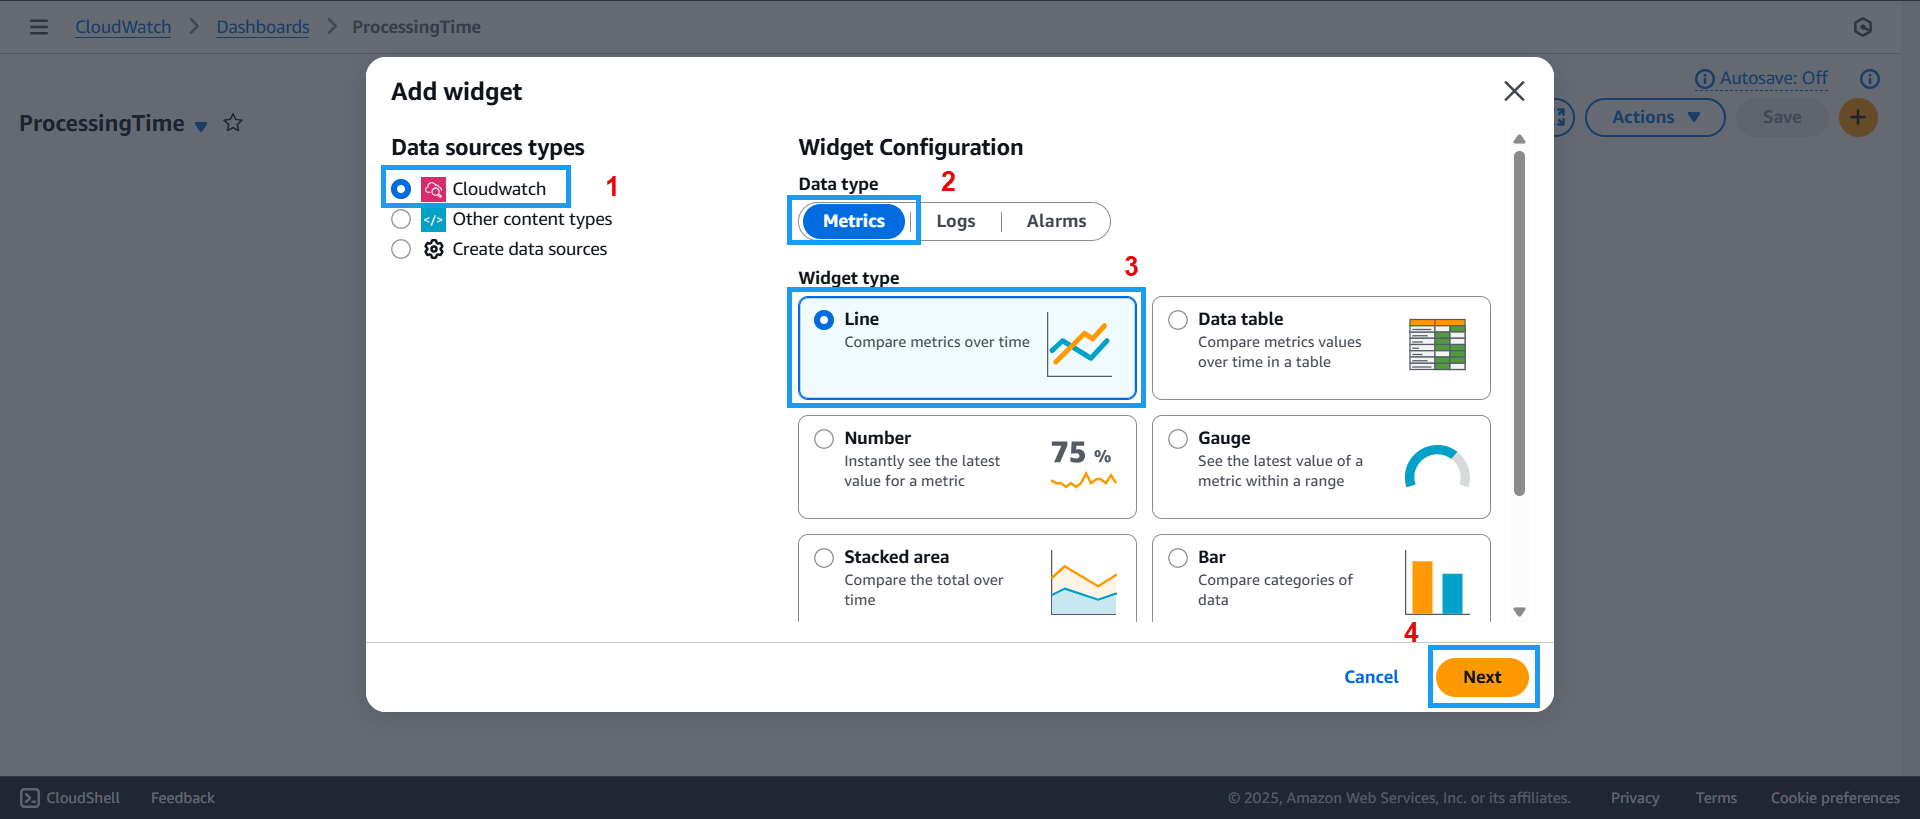Open CloudShell from the footer icon

[x=30, y=798]
